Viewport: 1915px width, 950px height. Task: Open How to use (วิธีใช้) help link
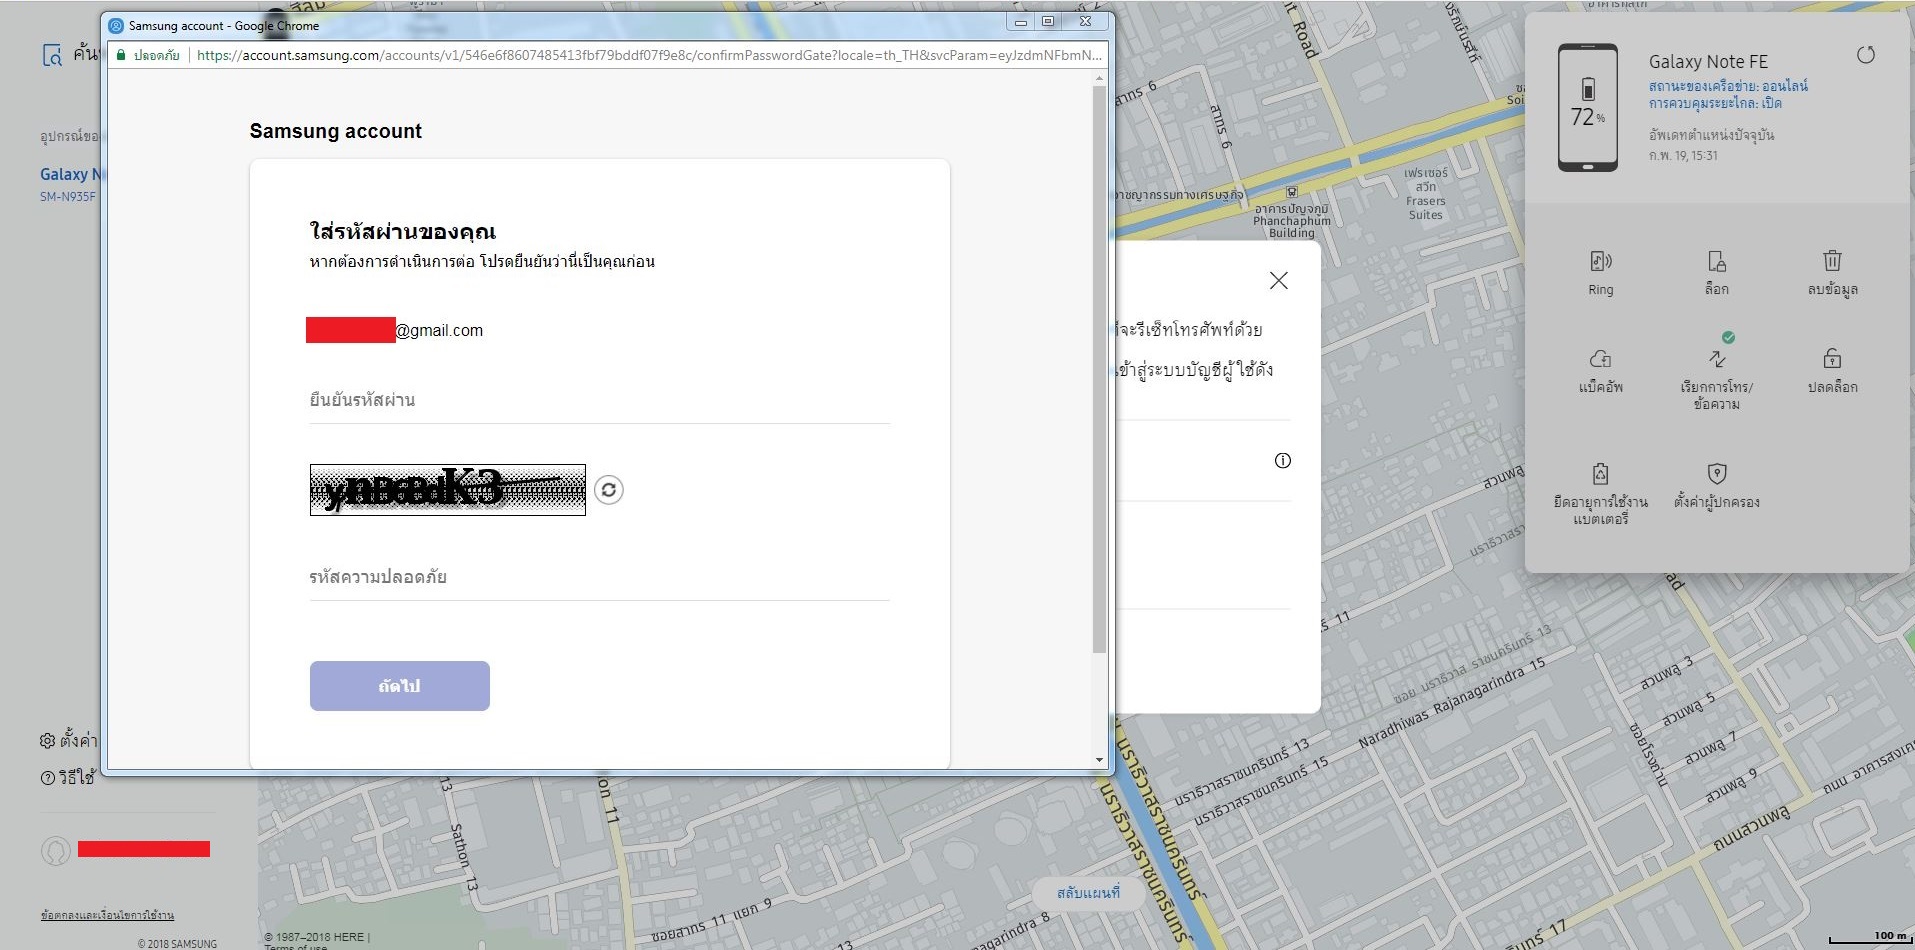tap(67, 777)
